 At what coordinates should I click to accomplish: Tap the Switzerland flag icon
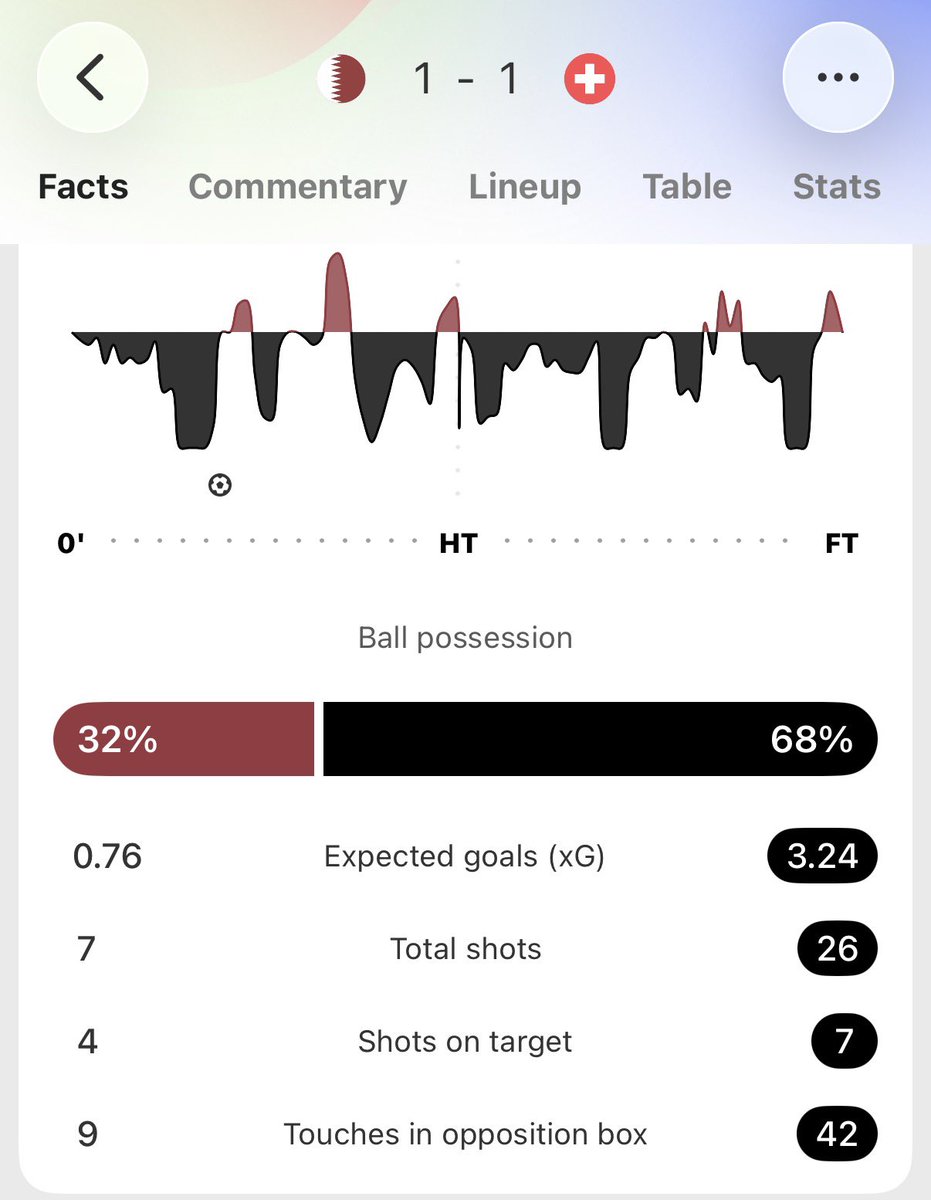point(589,79)
